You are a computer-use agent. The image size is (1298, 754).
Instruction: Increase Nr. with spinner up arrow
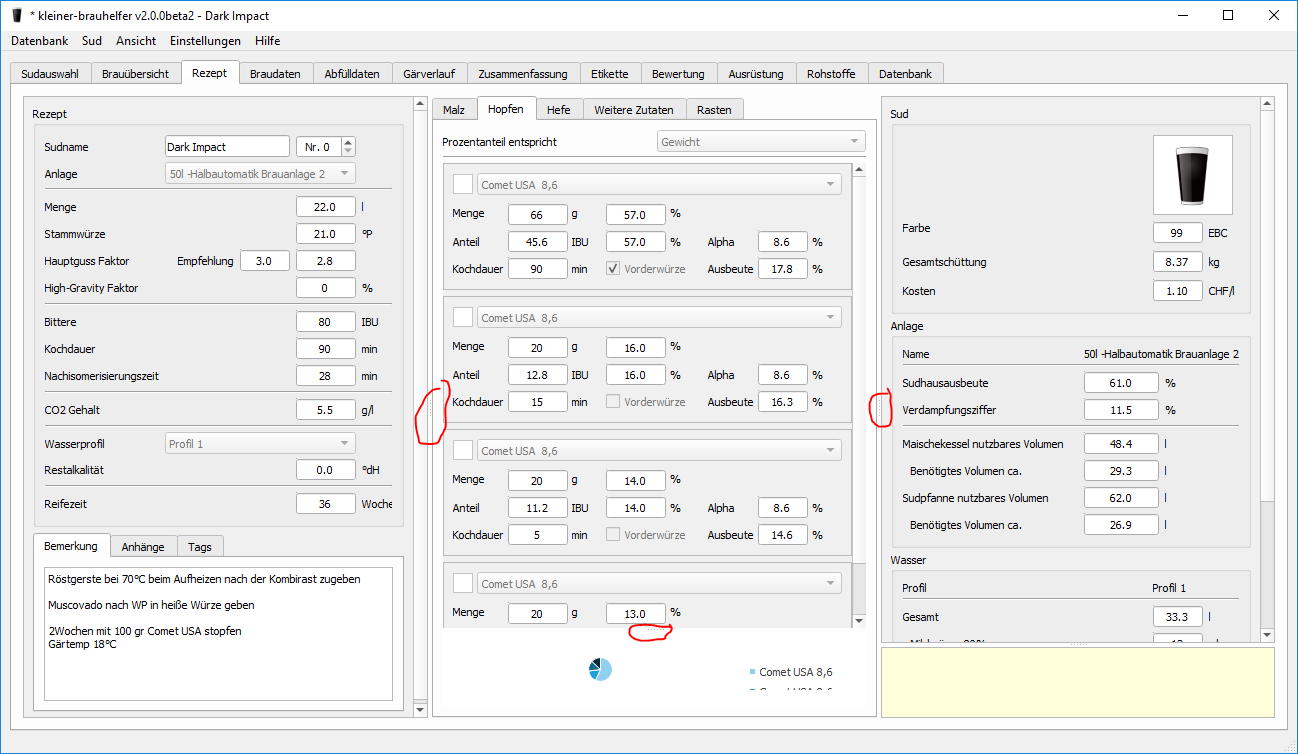coord(349,142)
